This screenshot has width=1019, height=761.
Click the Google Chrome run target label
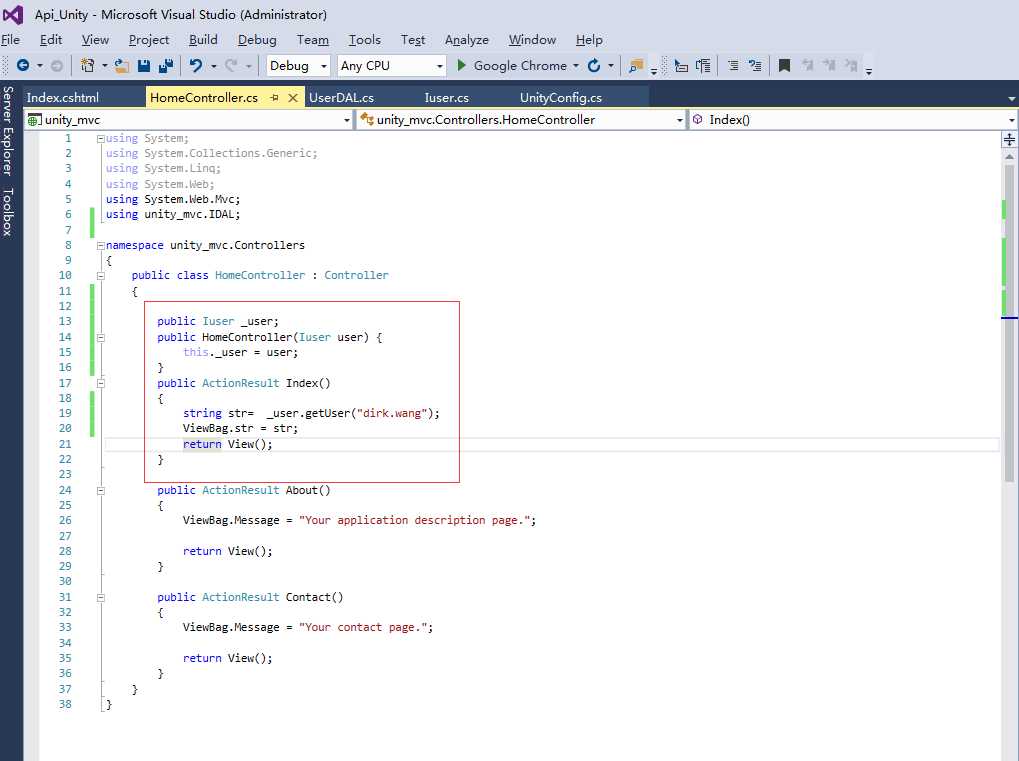(x=520, y=66)
